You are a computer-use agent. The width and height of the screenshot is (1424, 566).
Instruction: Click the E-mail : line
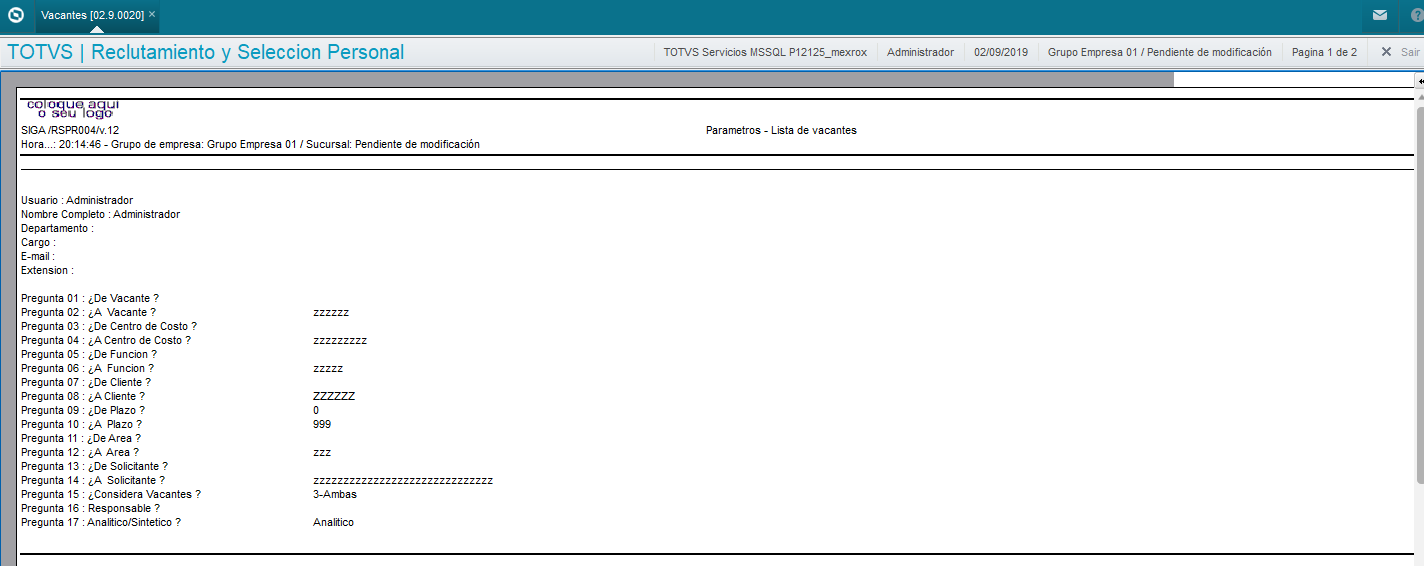tap(38, 257)
